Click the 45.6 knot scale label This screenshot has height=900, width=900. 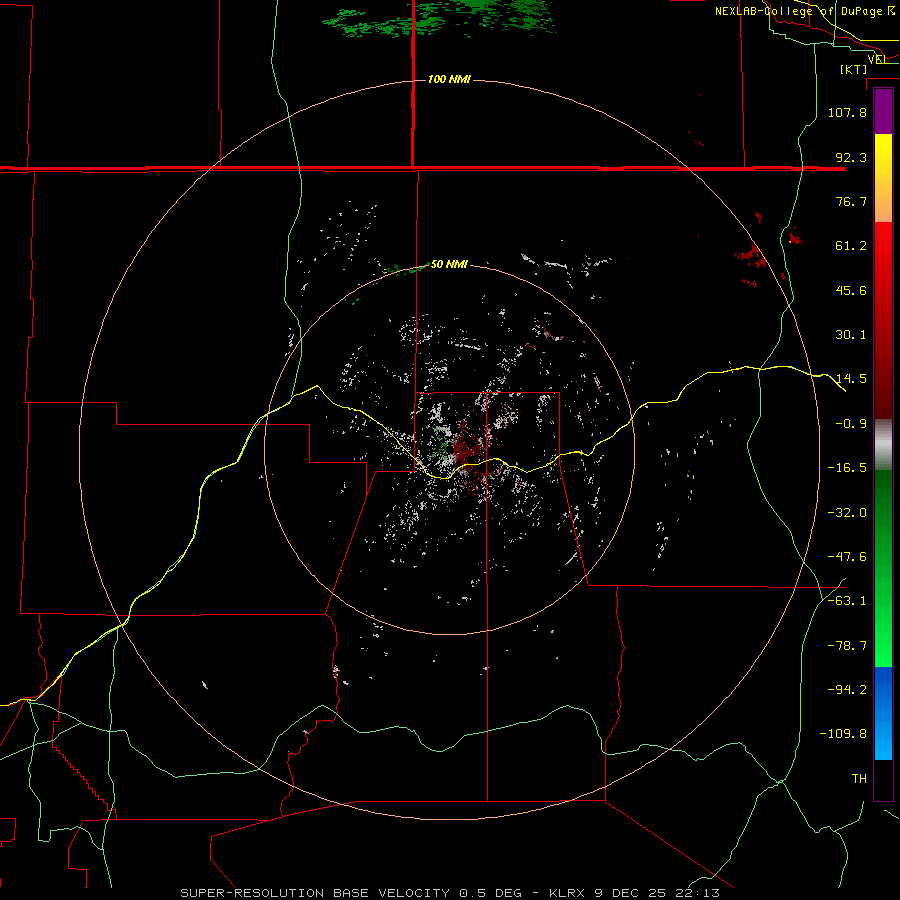click(x=851, y=290)
